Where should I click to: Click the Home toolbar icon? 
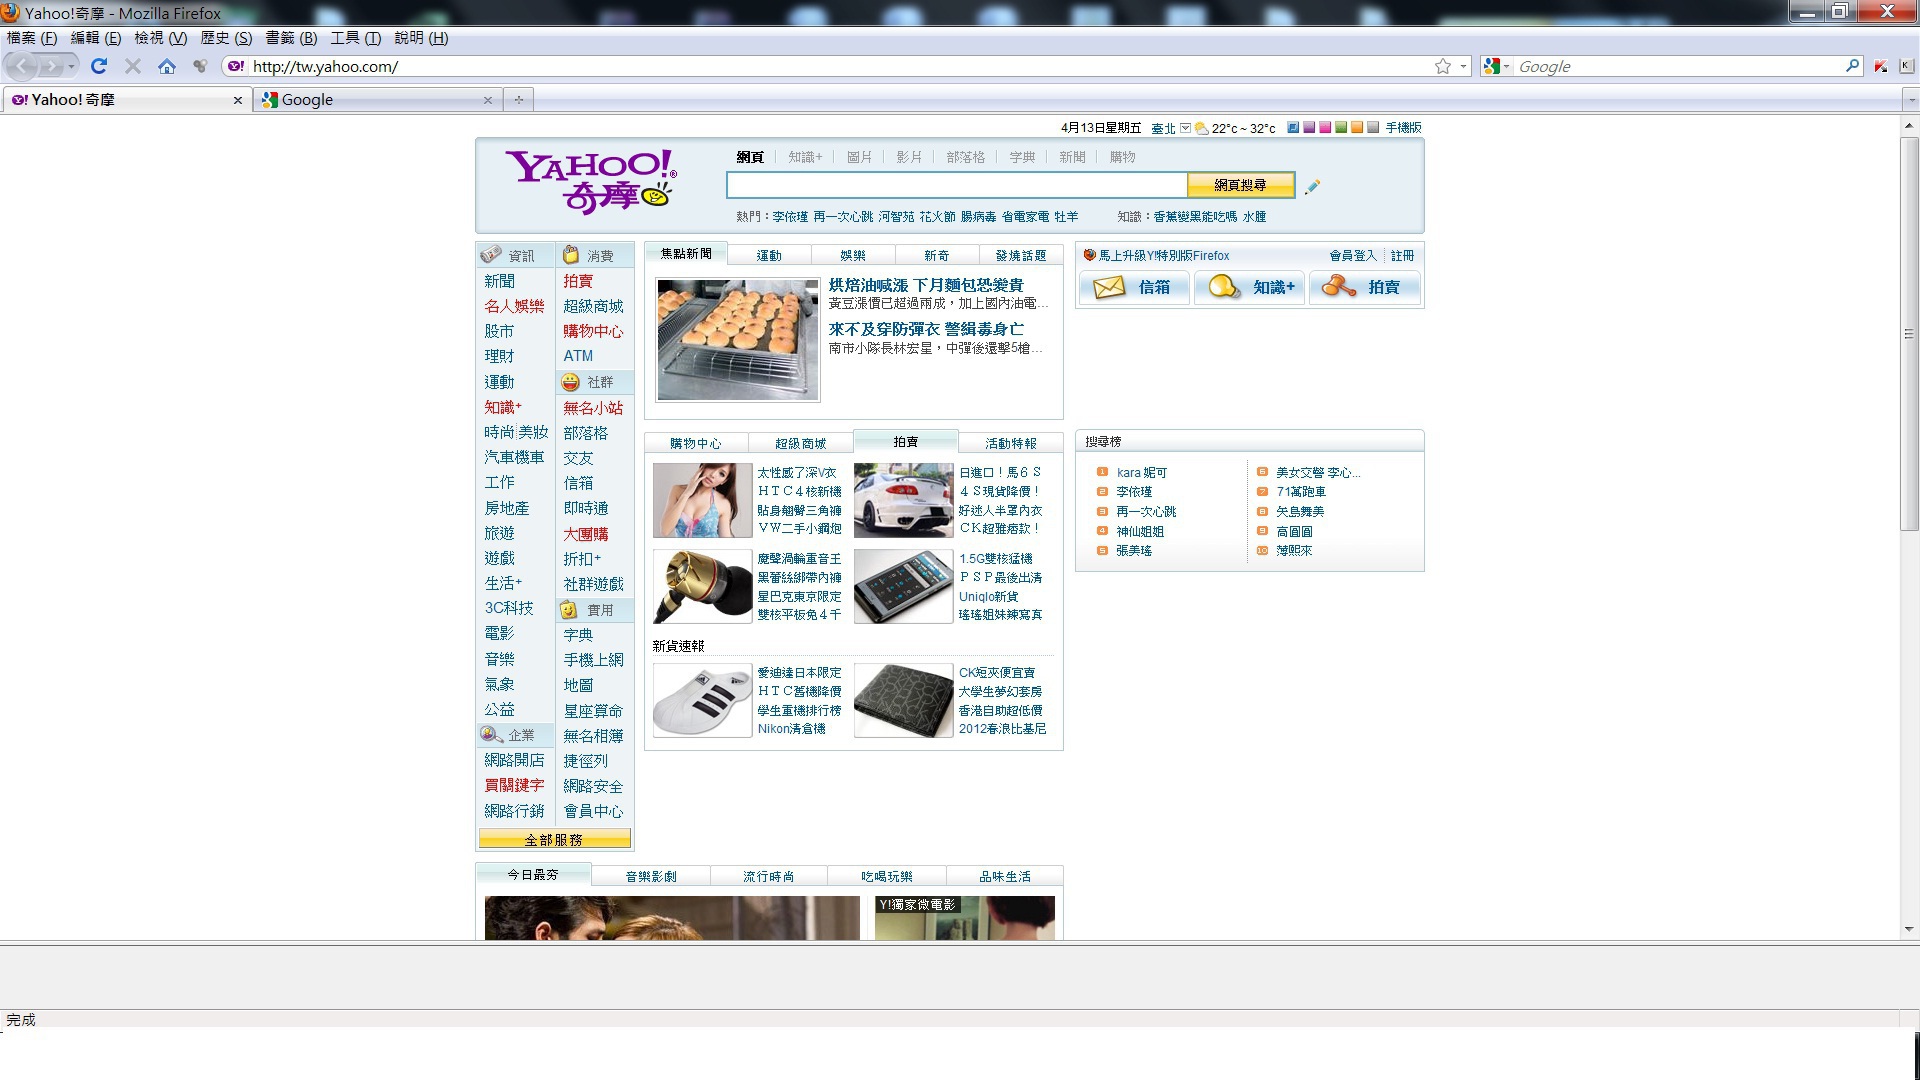pyautogui.click(x=167, y=66)
